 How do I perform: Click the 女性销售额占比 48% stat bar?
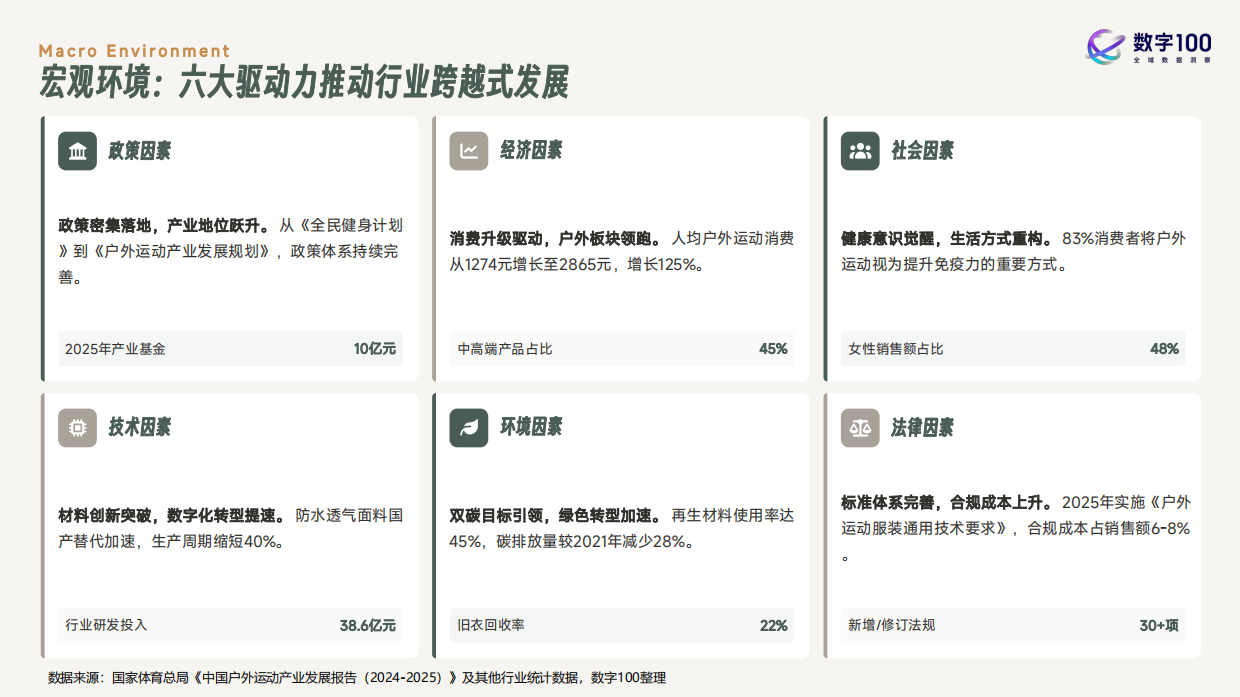[x=1011, y=349]
